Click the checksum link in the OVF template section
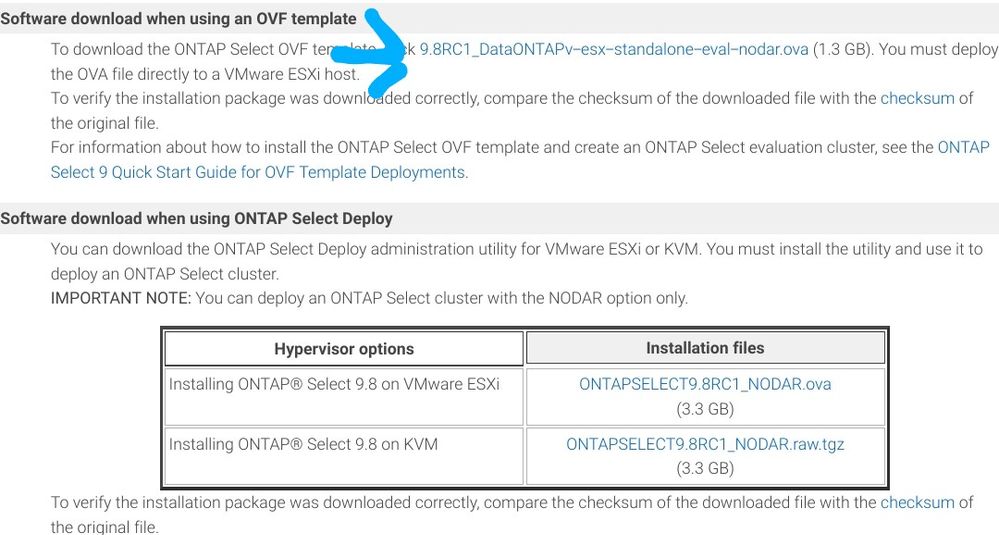999x535 pixels. (x=916, y=98)
